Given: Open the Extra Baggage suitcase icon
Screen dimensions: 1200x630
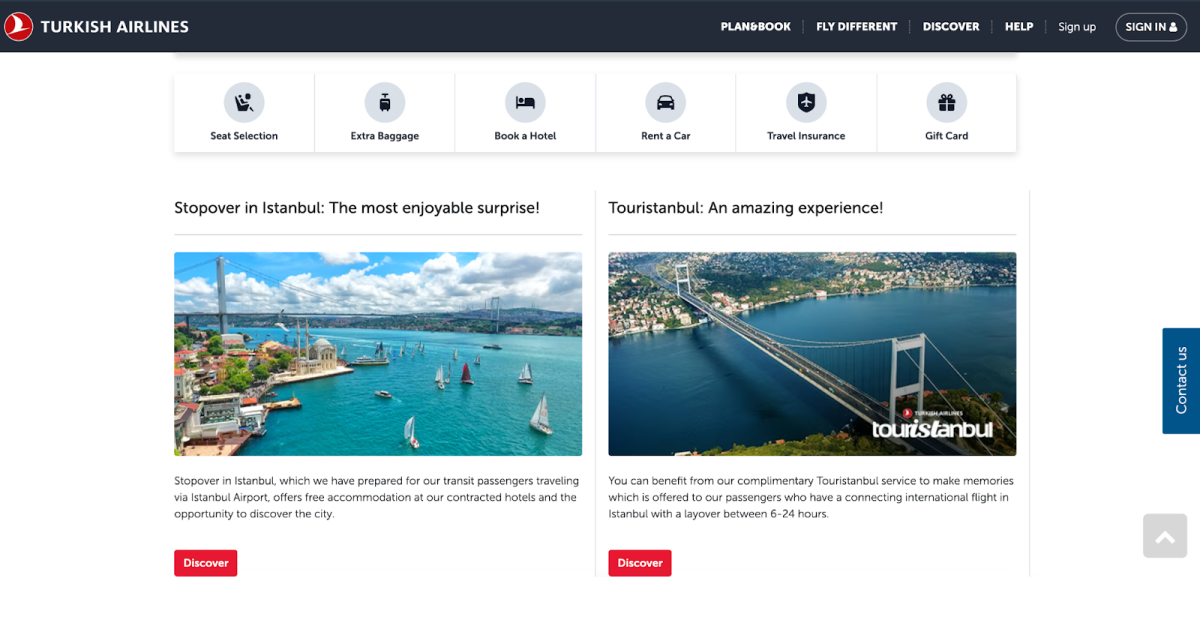Looking at the screenshot, I should coord(385,102).
